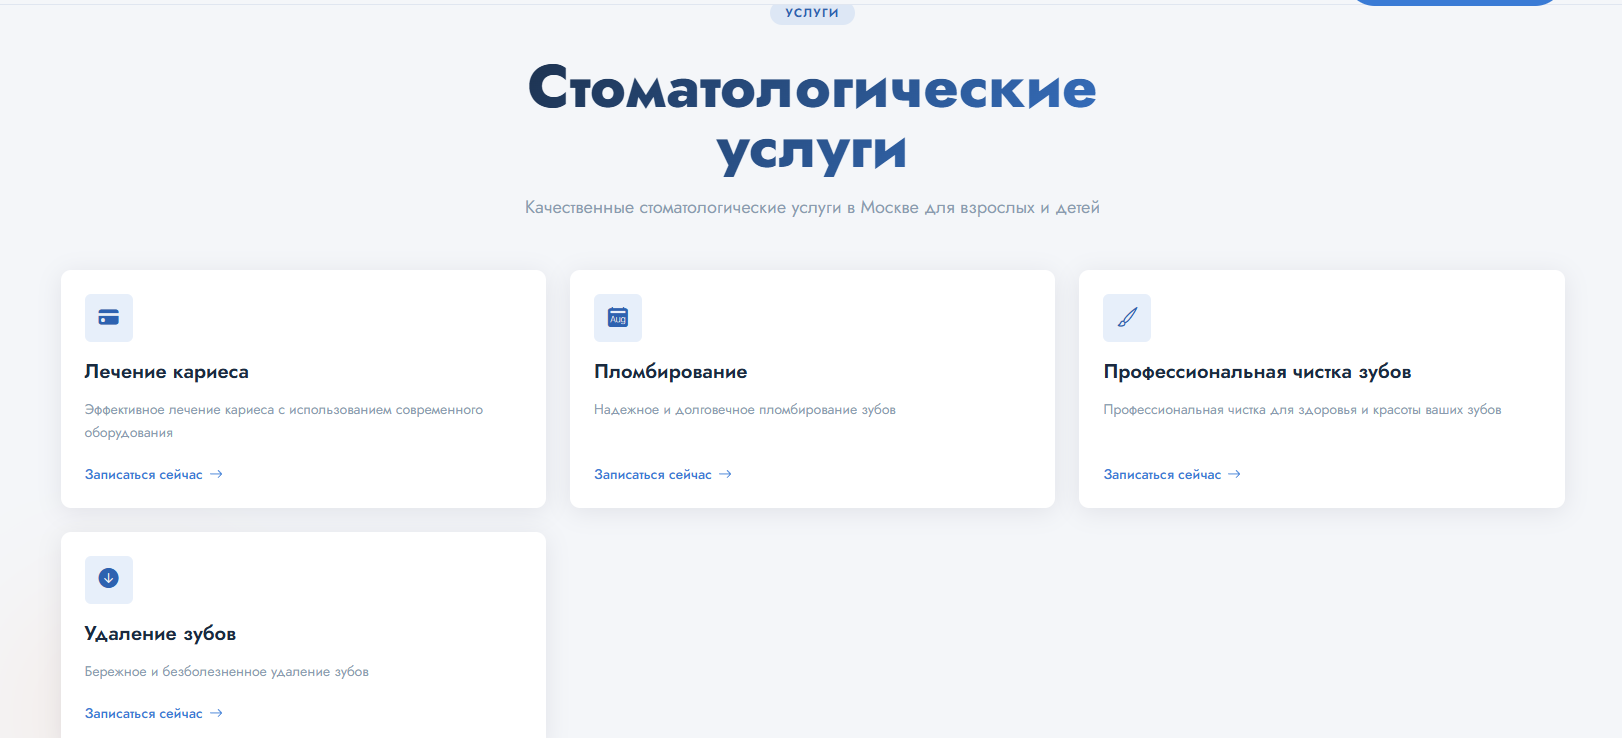This screenshot has height=738, width=1622.
Task: Click arrow beside Записаться сейчас in Удаление зубов card
Action: tap(216, 713)
